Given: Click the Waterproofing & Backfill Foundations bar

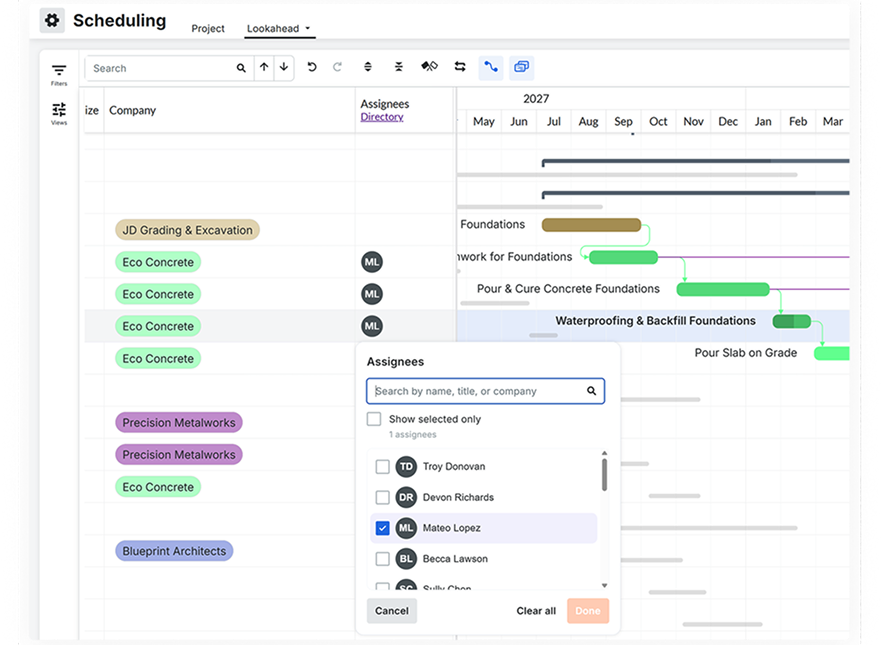Looking at the screenshot, I should pos(791,321).
